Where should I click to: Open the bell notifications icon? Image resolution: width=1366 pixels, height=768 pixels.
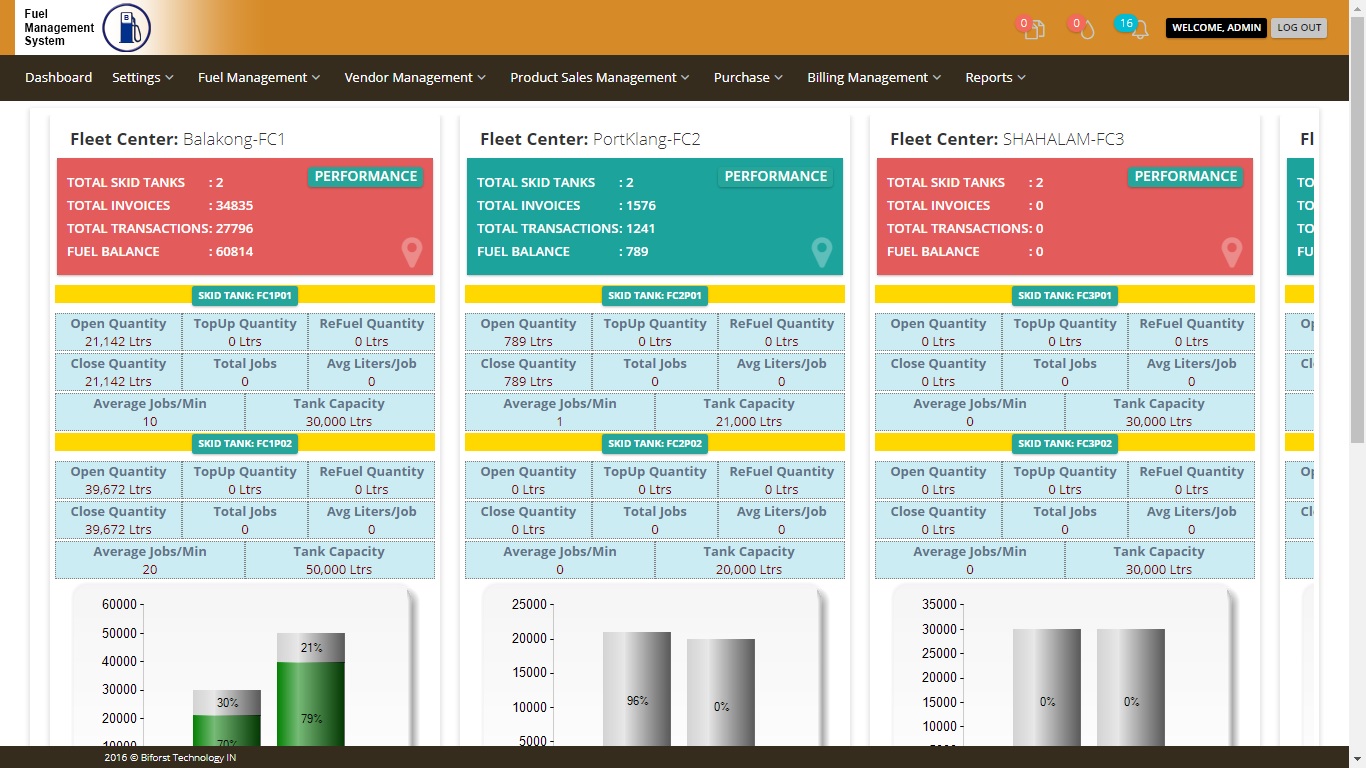tap(1139, 29)
